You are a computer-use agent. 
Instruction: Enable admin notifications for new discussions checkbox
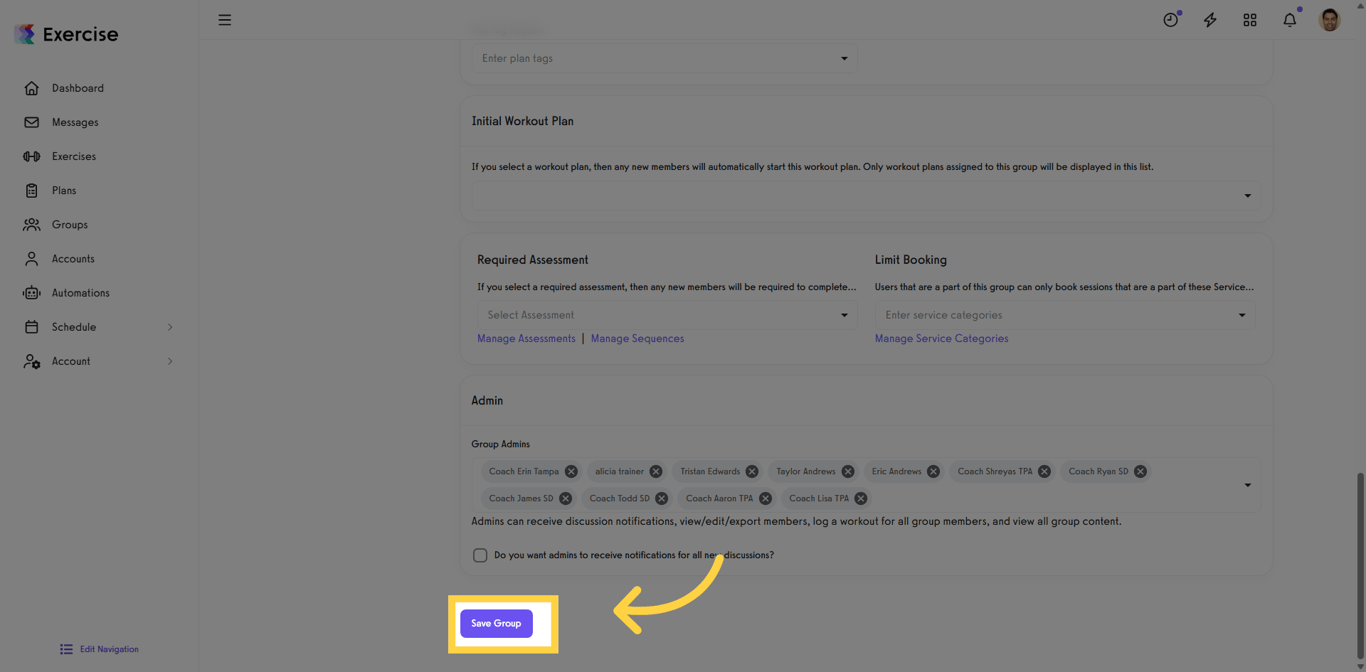[x=480, y=555]
